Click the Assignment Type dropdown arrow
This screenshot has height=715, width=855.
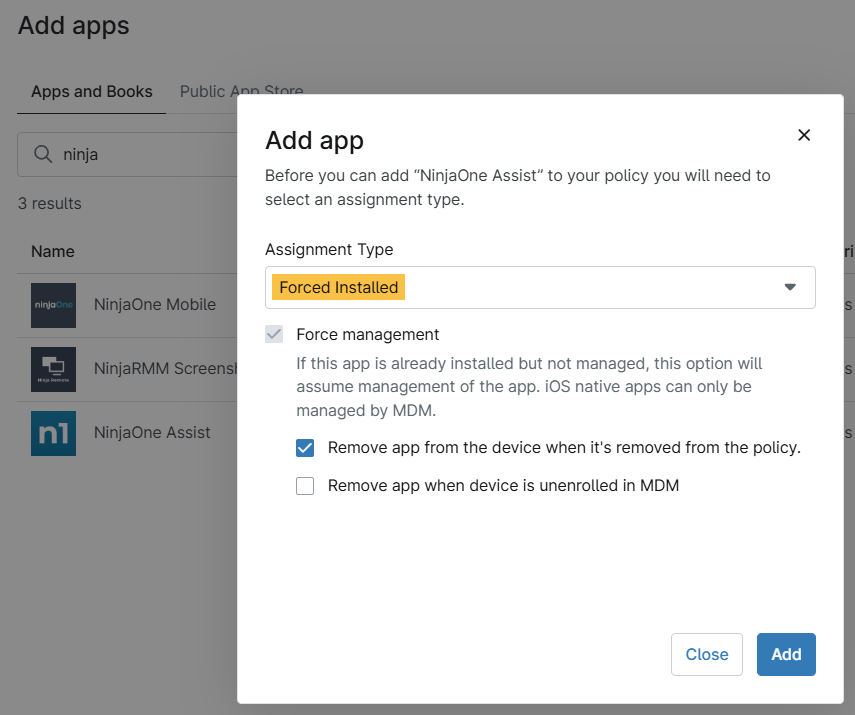[790, 287]
